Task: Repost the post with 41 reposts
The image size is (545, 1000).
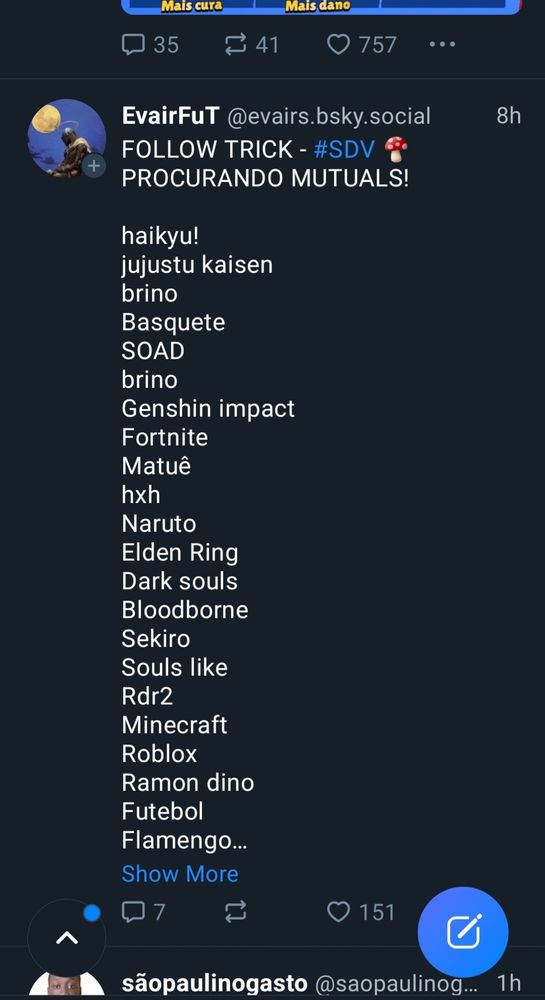Action: tap(251, 45)
